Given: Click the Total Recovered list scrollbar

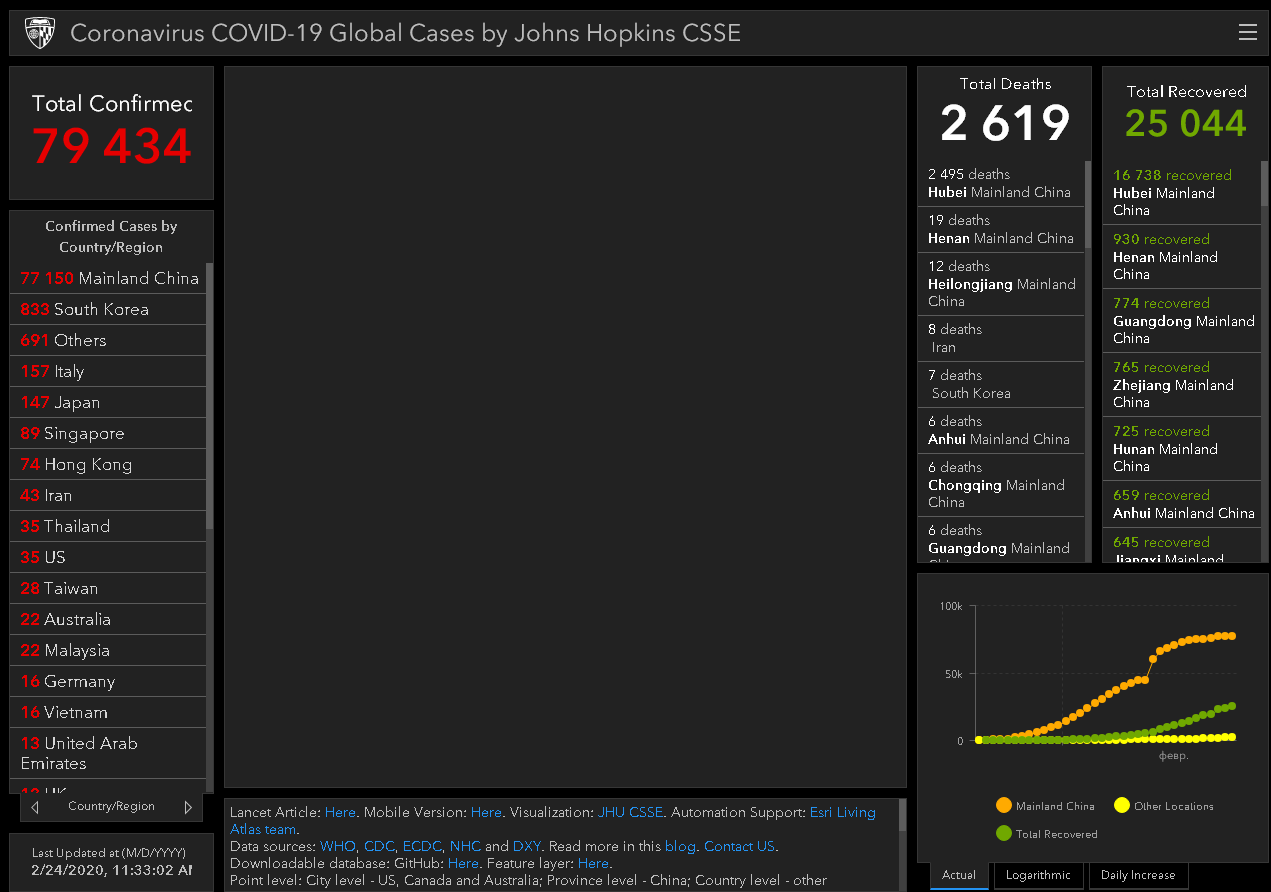Looking at the screenshot, I should coord(1264,183).
